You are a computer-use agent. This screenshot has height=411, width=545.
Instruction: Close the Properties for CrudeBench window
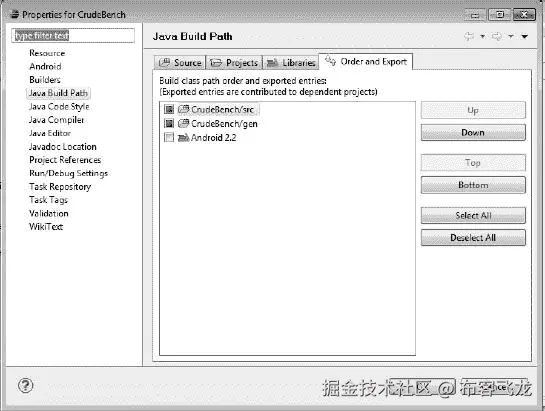524,15
